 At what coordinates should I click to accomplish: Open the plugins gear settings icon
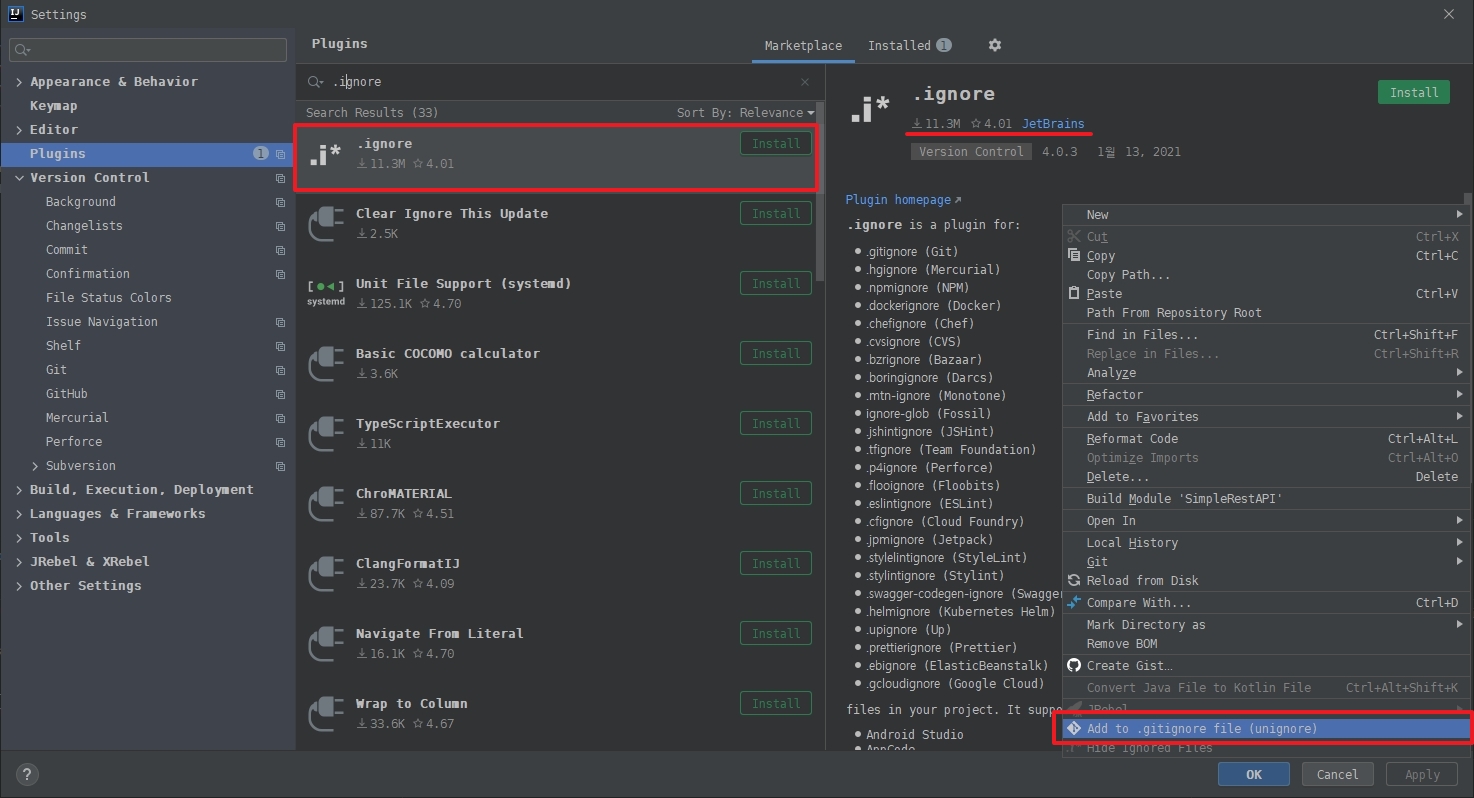(994, 45)
